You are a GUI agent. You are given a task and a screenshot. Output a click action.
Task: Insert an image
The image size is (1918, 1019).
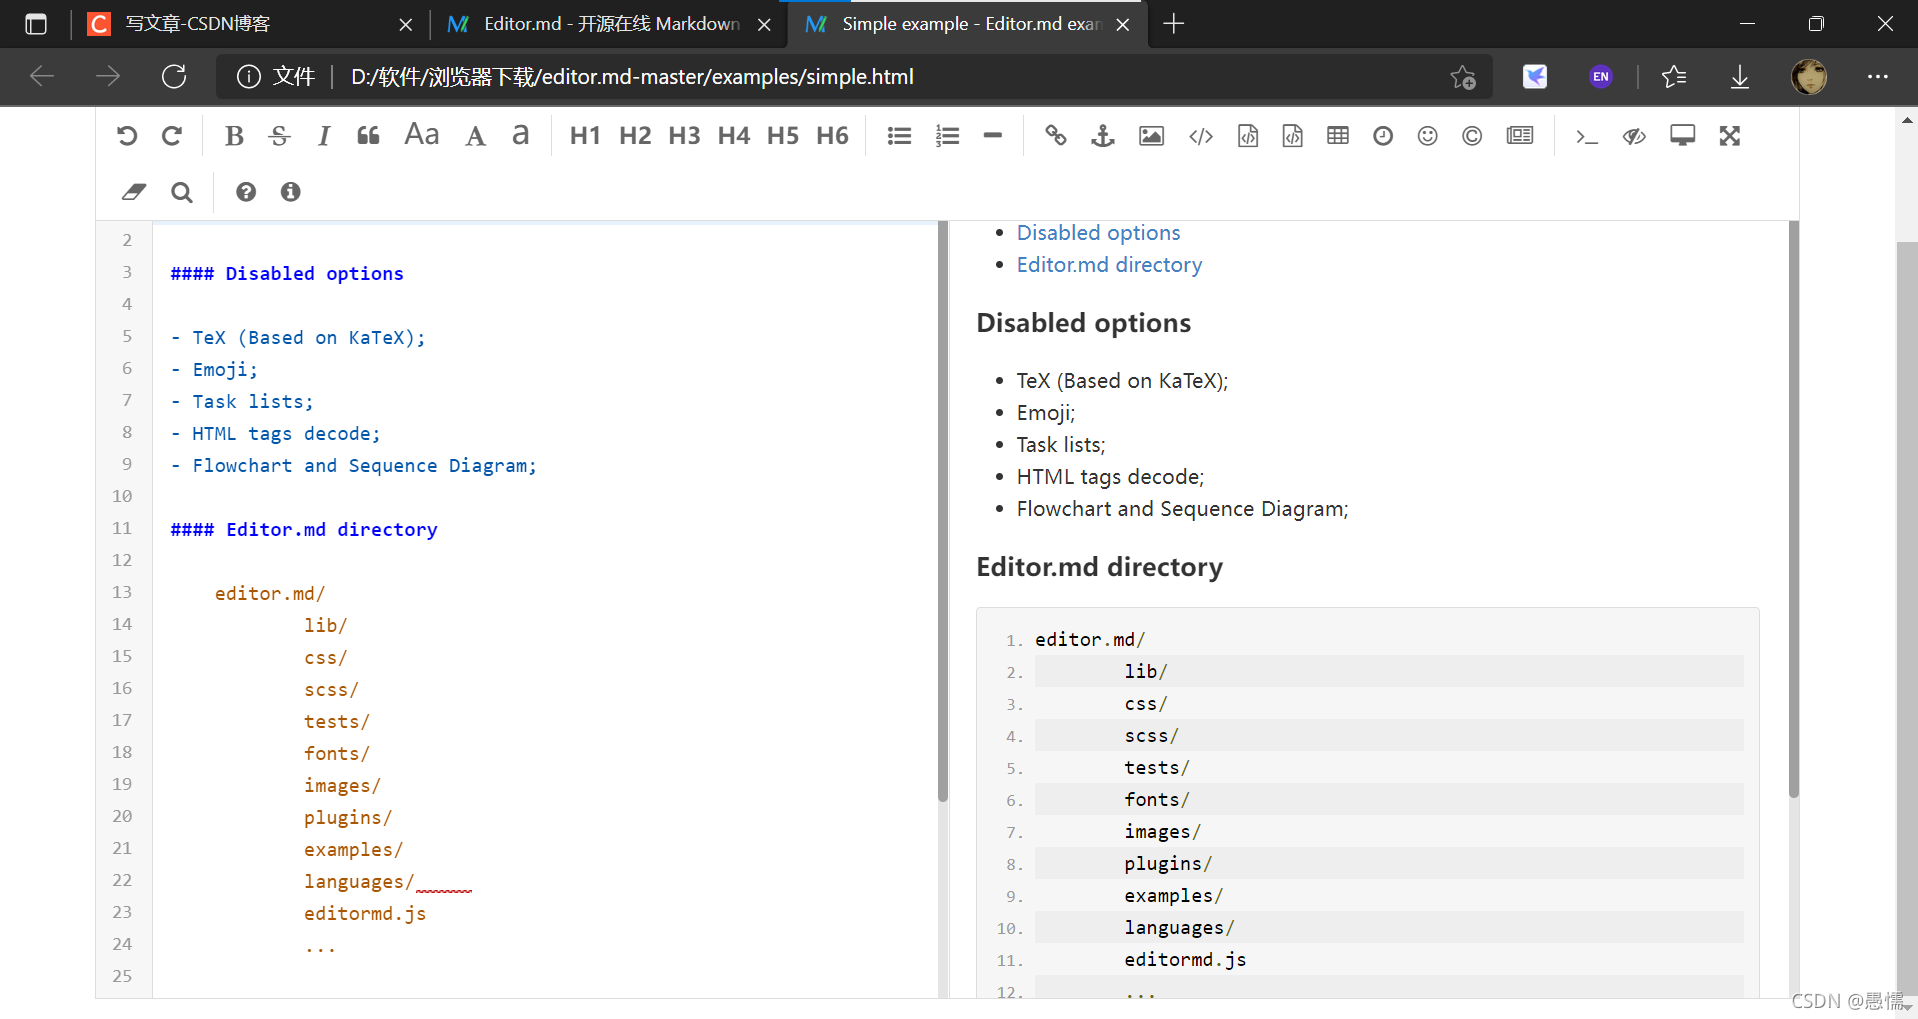tap(1152, 136)
